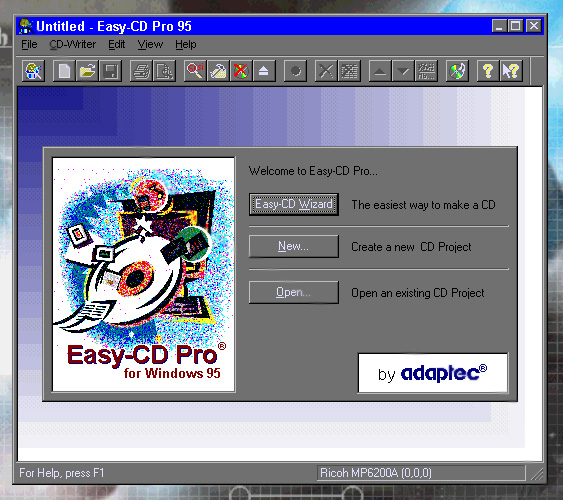Click the yellow question mark Help icon
Viewport: 563px width, 500px height.
pyautogui.click(x=488, y=71)
